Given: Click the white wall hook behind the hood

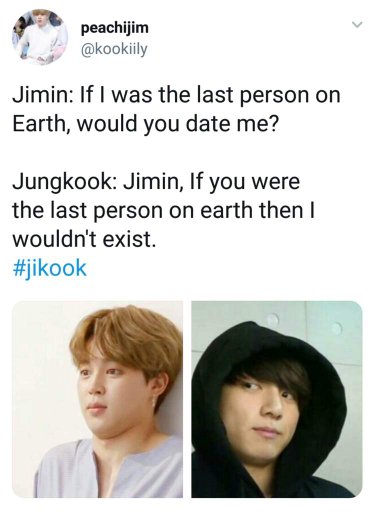Looking at the screenshot, I should (x=273, y=319).
